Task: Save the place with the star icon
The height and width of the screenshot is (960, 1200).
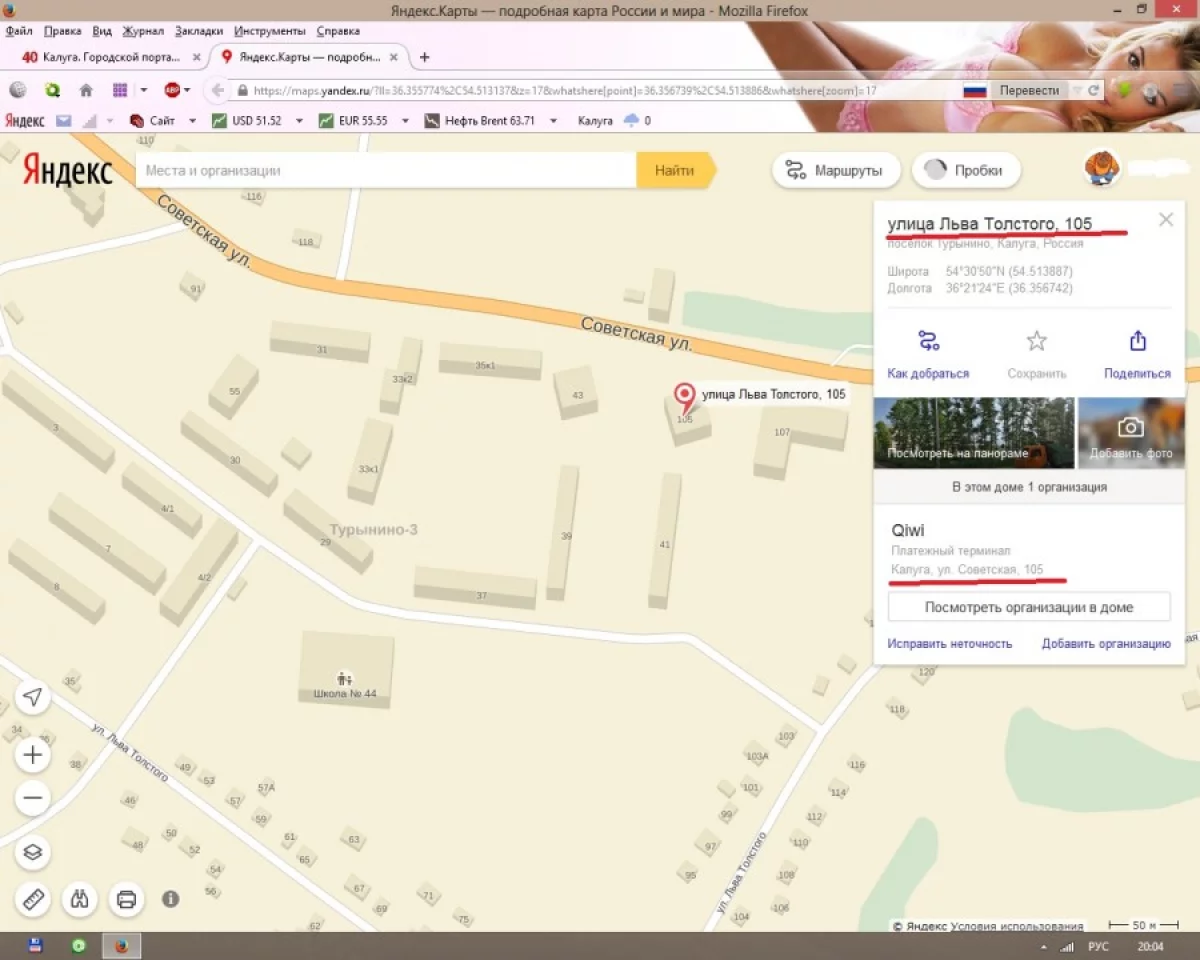Action: click(1036, 341)
